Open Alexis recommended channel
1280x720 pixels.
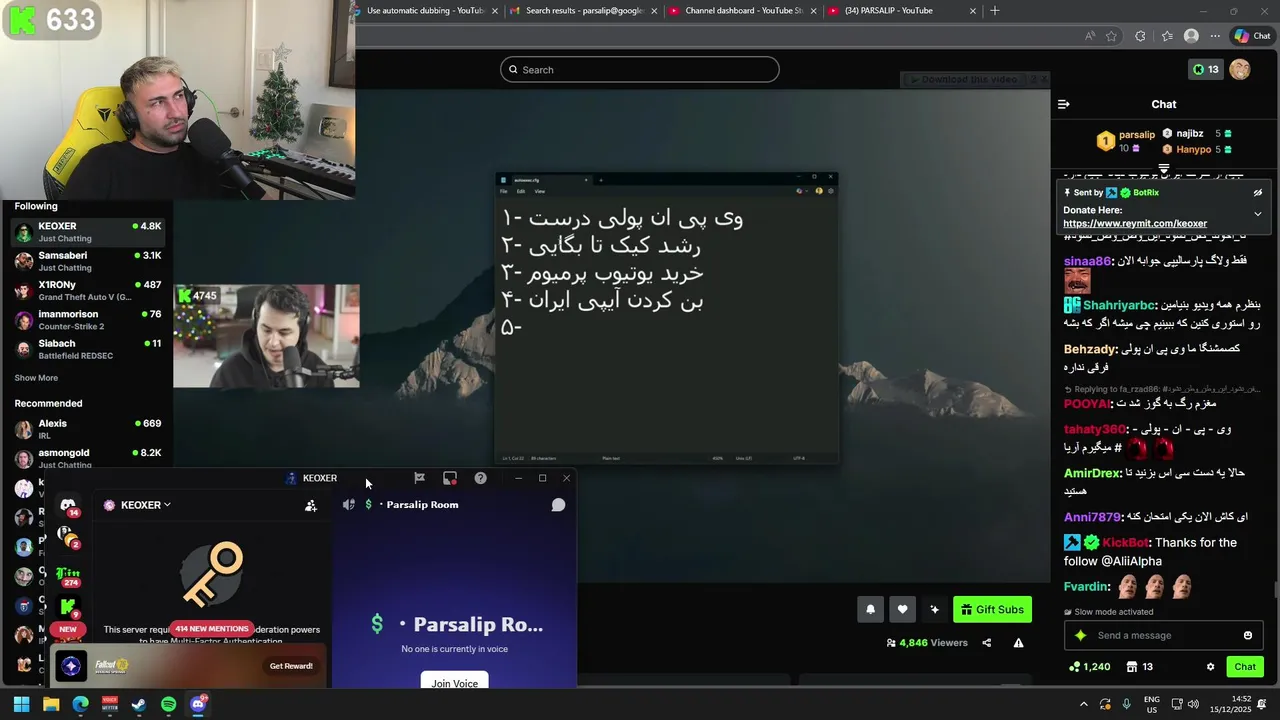tap(88, 429)
